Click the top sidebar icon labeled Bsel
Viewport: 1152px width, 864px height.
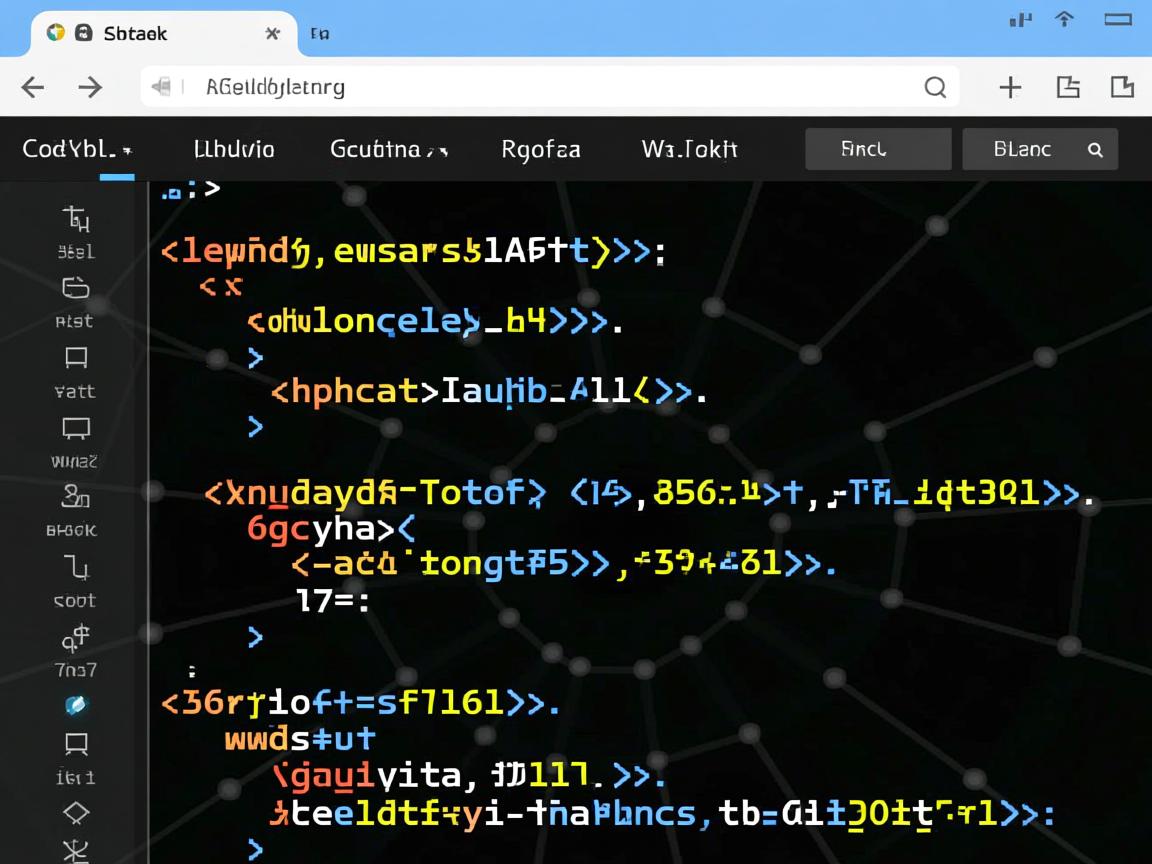pos(76,219)
